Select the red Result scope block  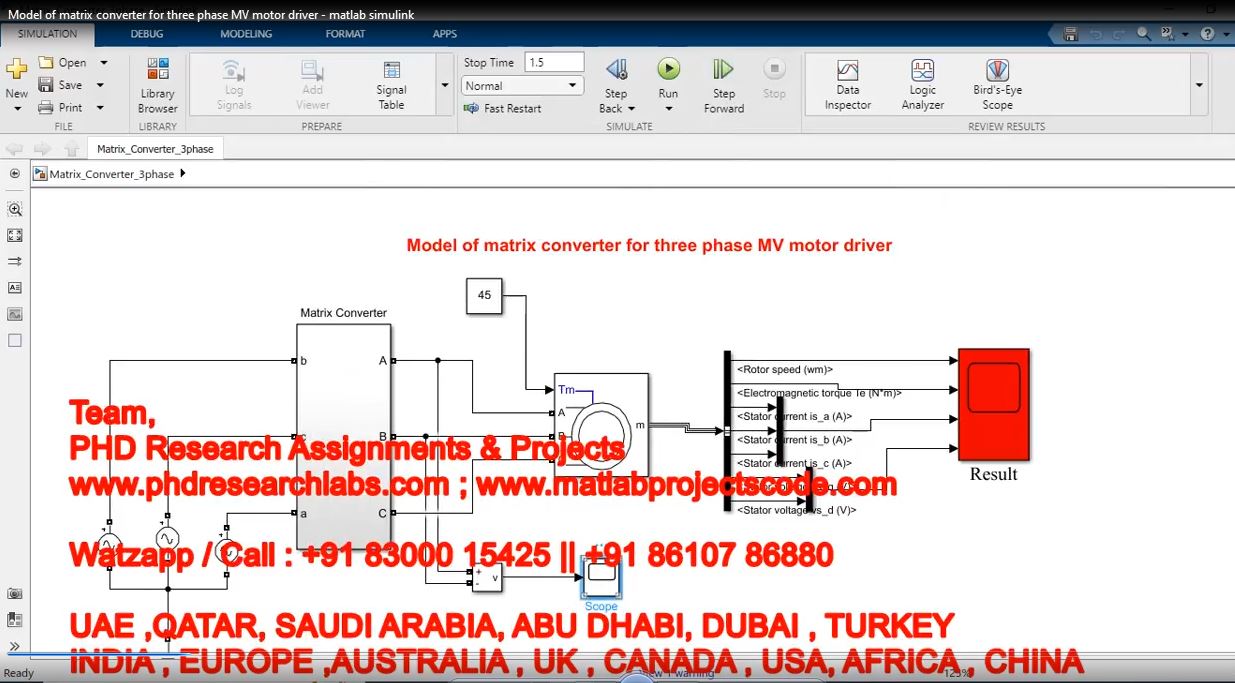click(993, 404)
